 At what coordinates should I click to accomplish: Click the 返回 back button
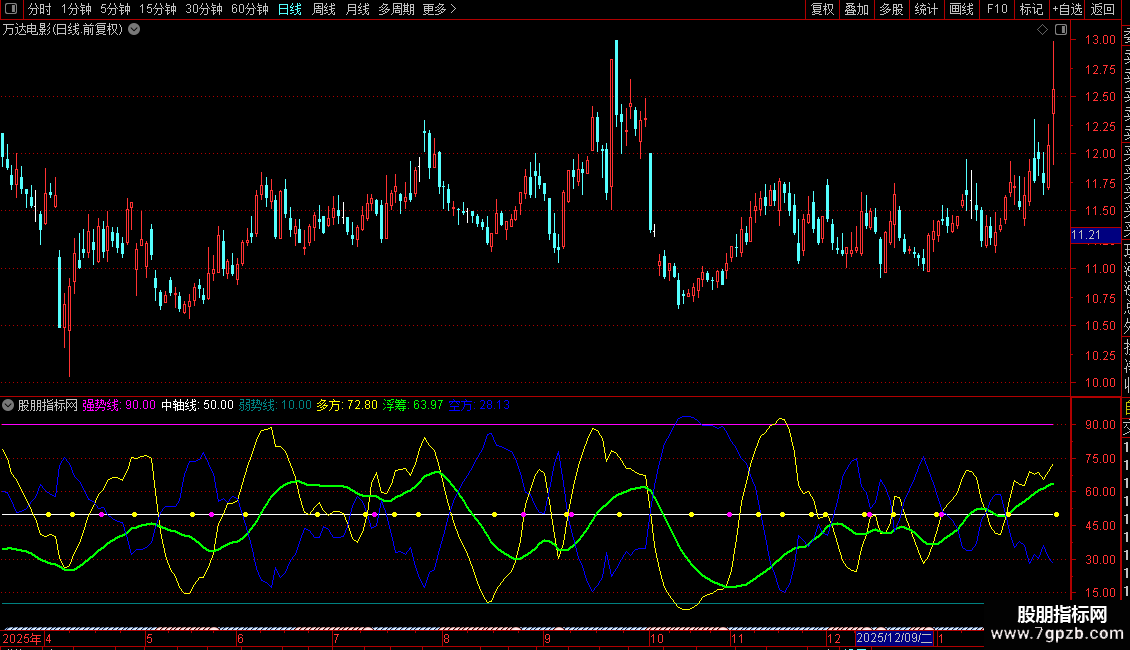click(x=1103, y=9)
